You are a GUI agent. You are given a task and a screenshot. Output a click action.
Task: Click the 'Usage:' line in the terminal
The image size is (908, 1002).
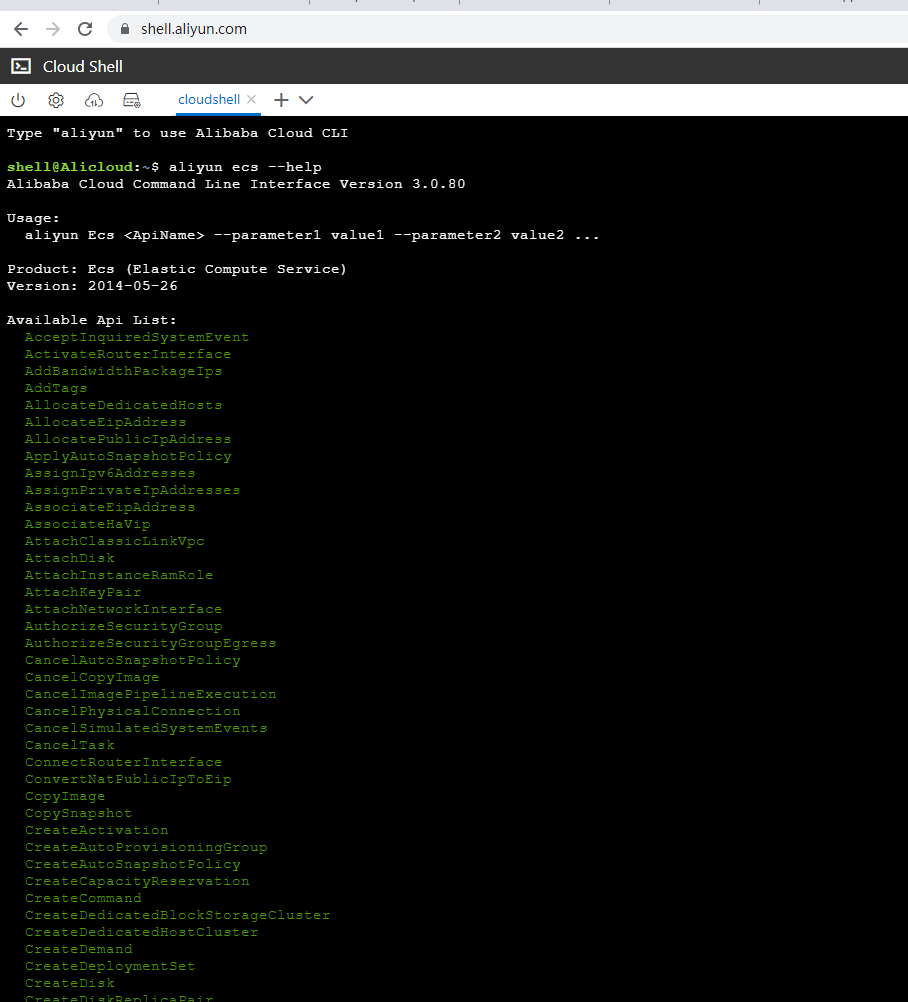(33, 218)
